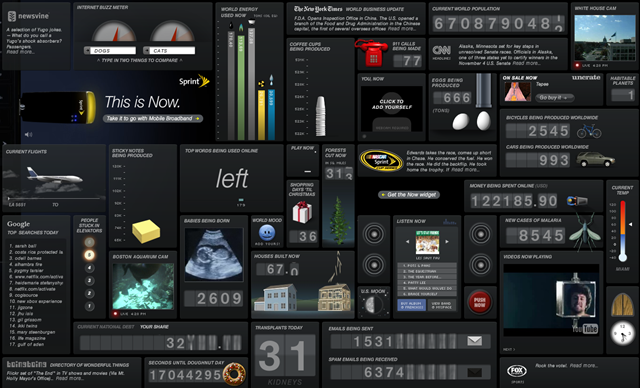The height and width of the screenshot is (388, 640).
Task: Select elevator floor button 1
Action: pos(89,306)
